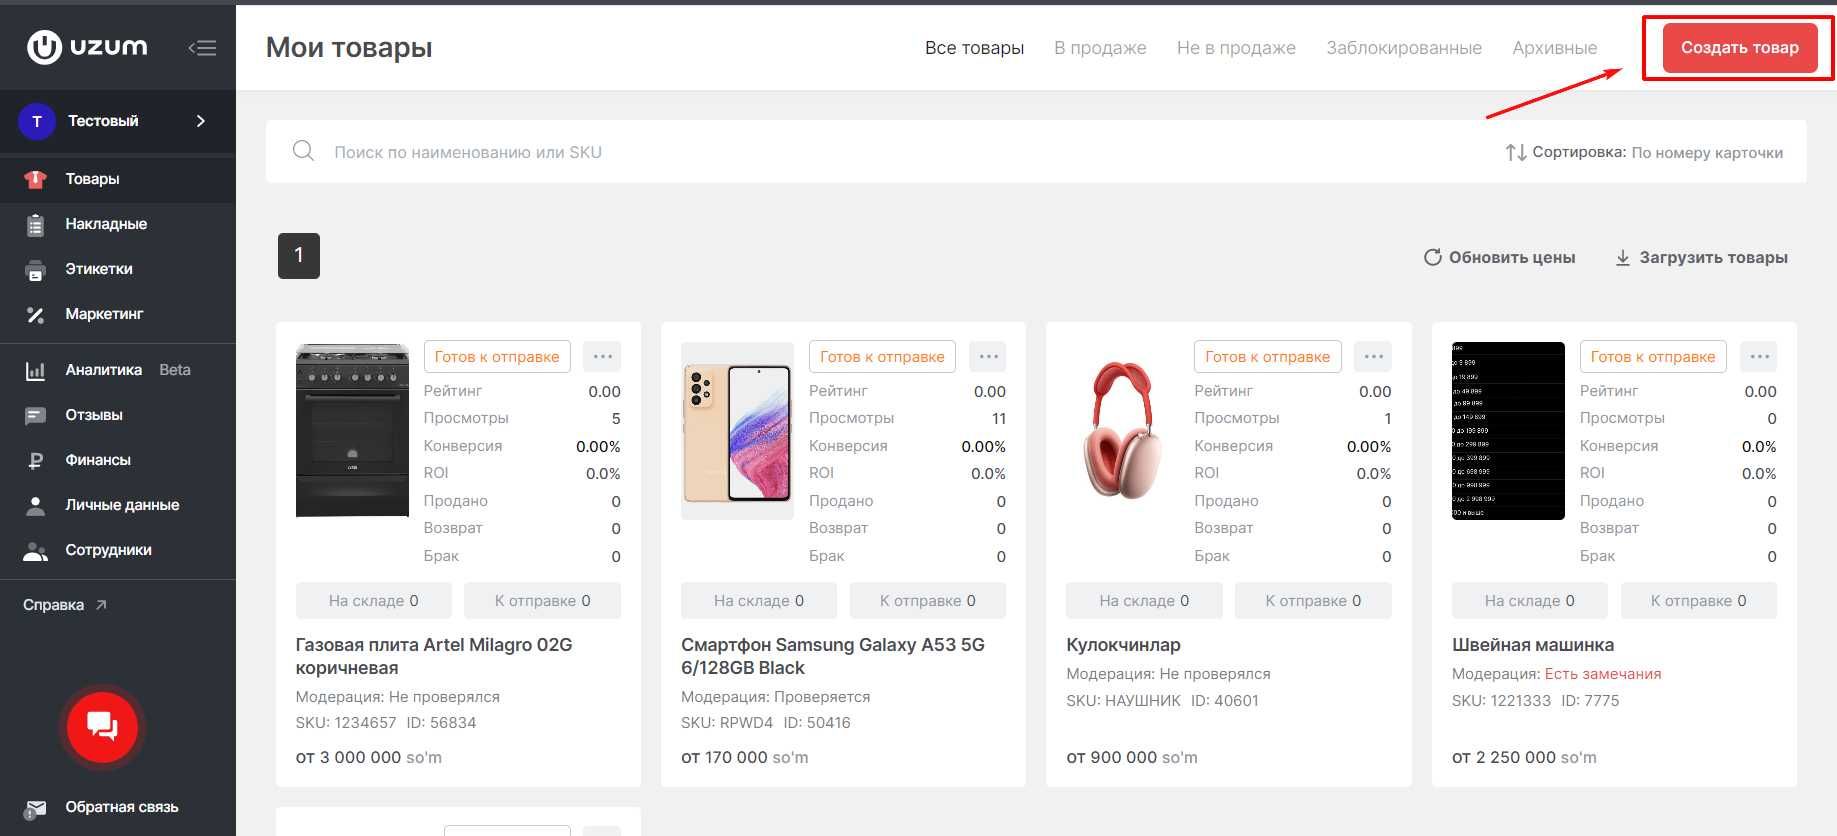Click the Товары t-shirt icon
The height and width of the screenshot is (836, 1837).
pos(35,179)
